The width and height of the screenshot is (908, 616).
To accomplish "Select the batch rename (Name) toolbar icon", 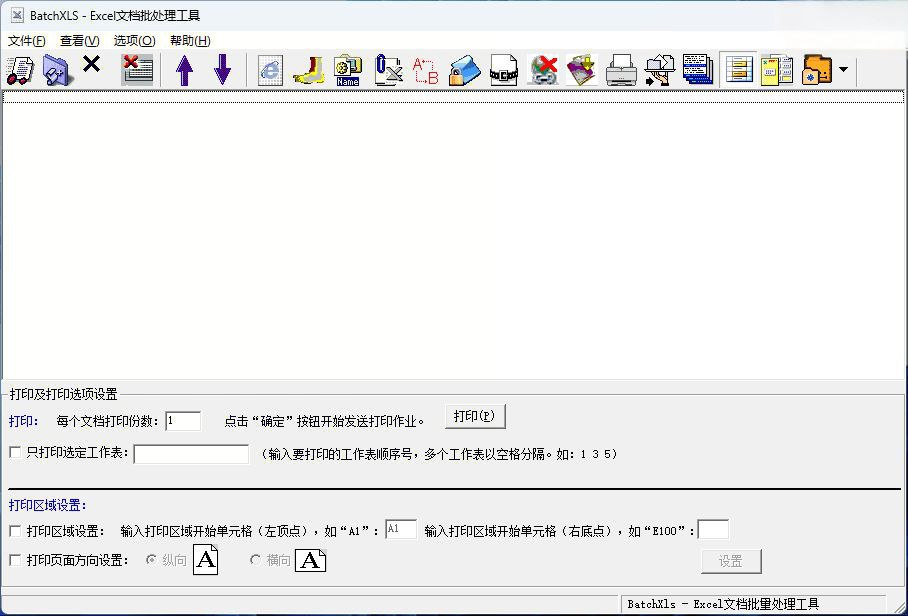I will (x=348, y=70).
